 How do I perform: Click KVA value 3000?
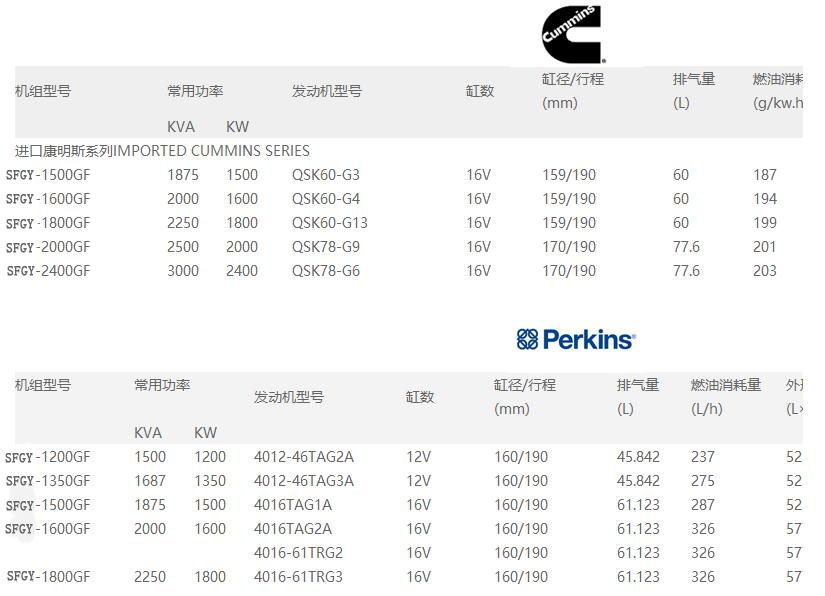(183, 271)
